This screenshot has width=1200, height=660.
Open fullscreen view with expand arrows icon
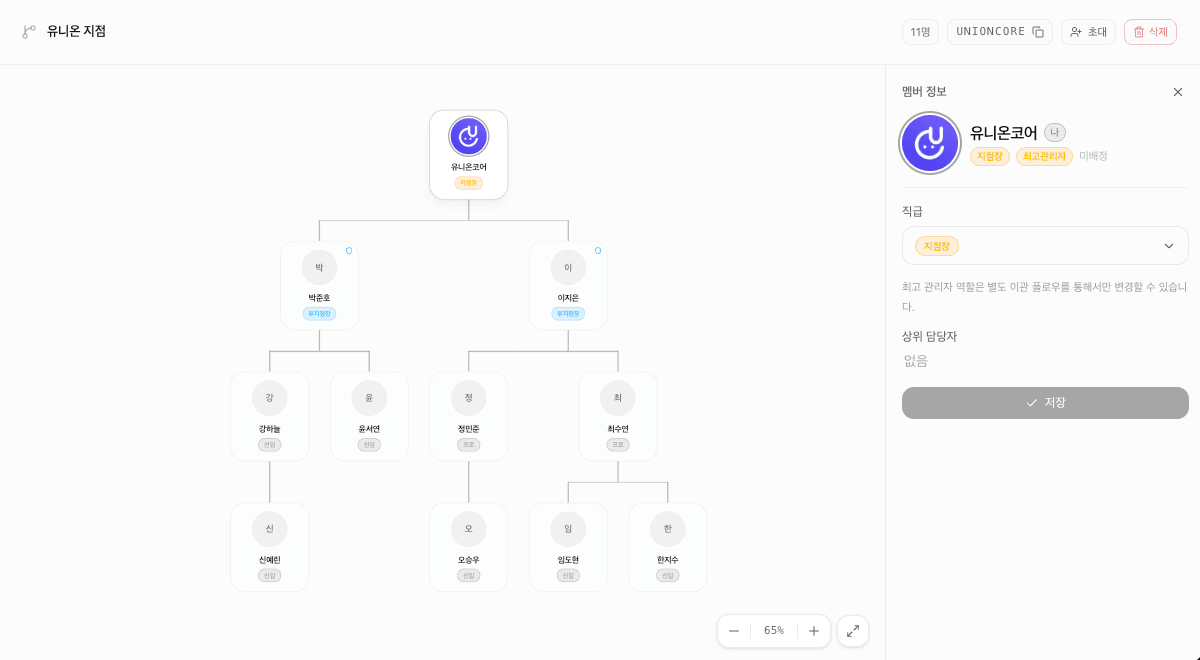(853, 631)
